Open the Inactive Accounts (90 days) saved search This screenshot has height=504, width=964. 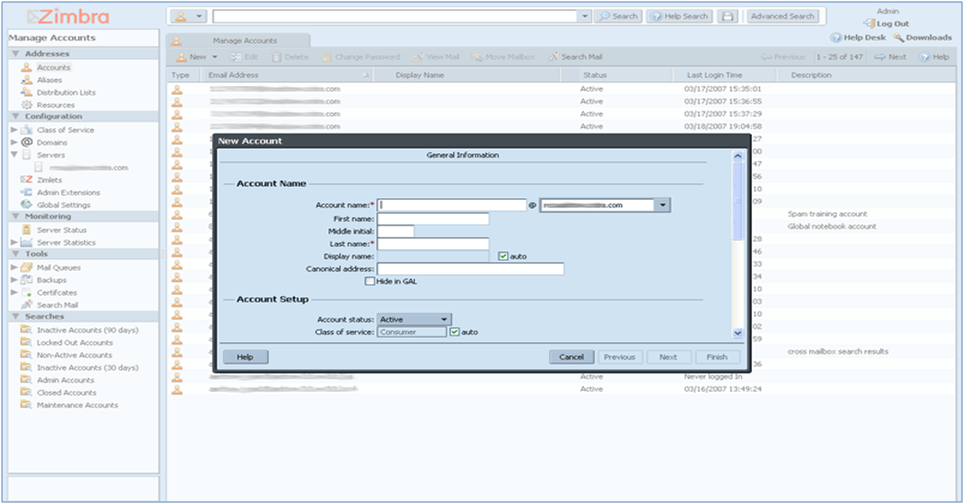point(87,330)
